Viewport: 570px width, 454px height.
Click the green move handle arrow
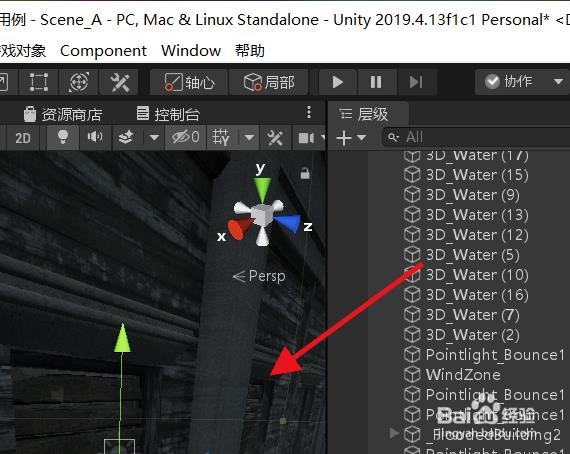[122, 338]
